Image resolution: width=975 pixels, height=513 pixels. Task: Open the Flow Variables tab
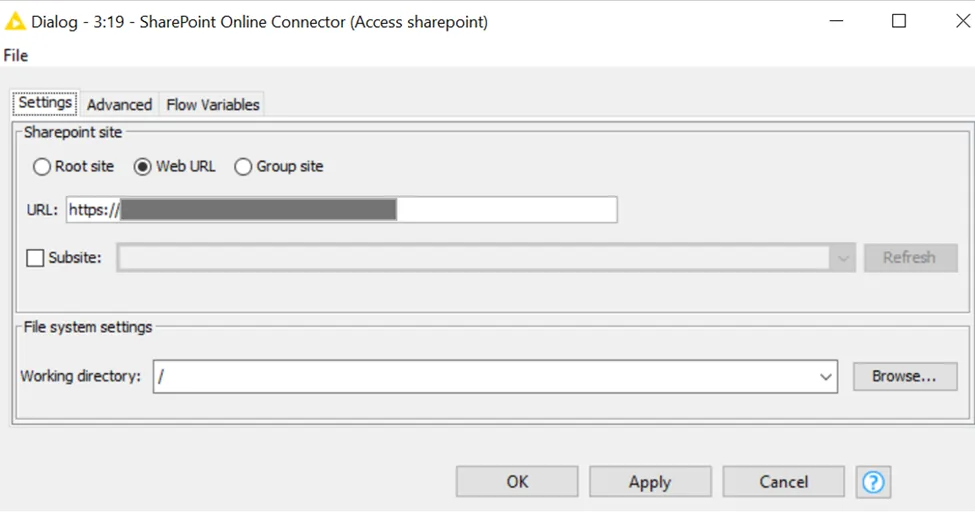[x=213, y=104]
